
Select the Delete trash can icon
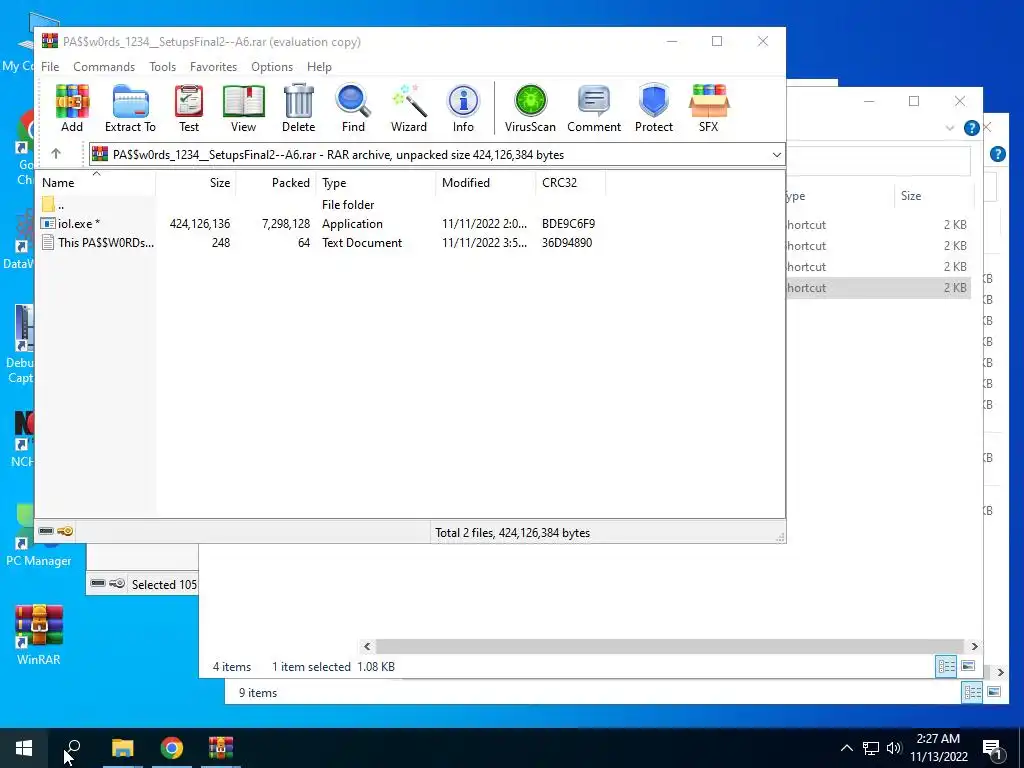click(298, 108)
